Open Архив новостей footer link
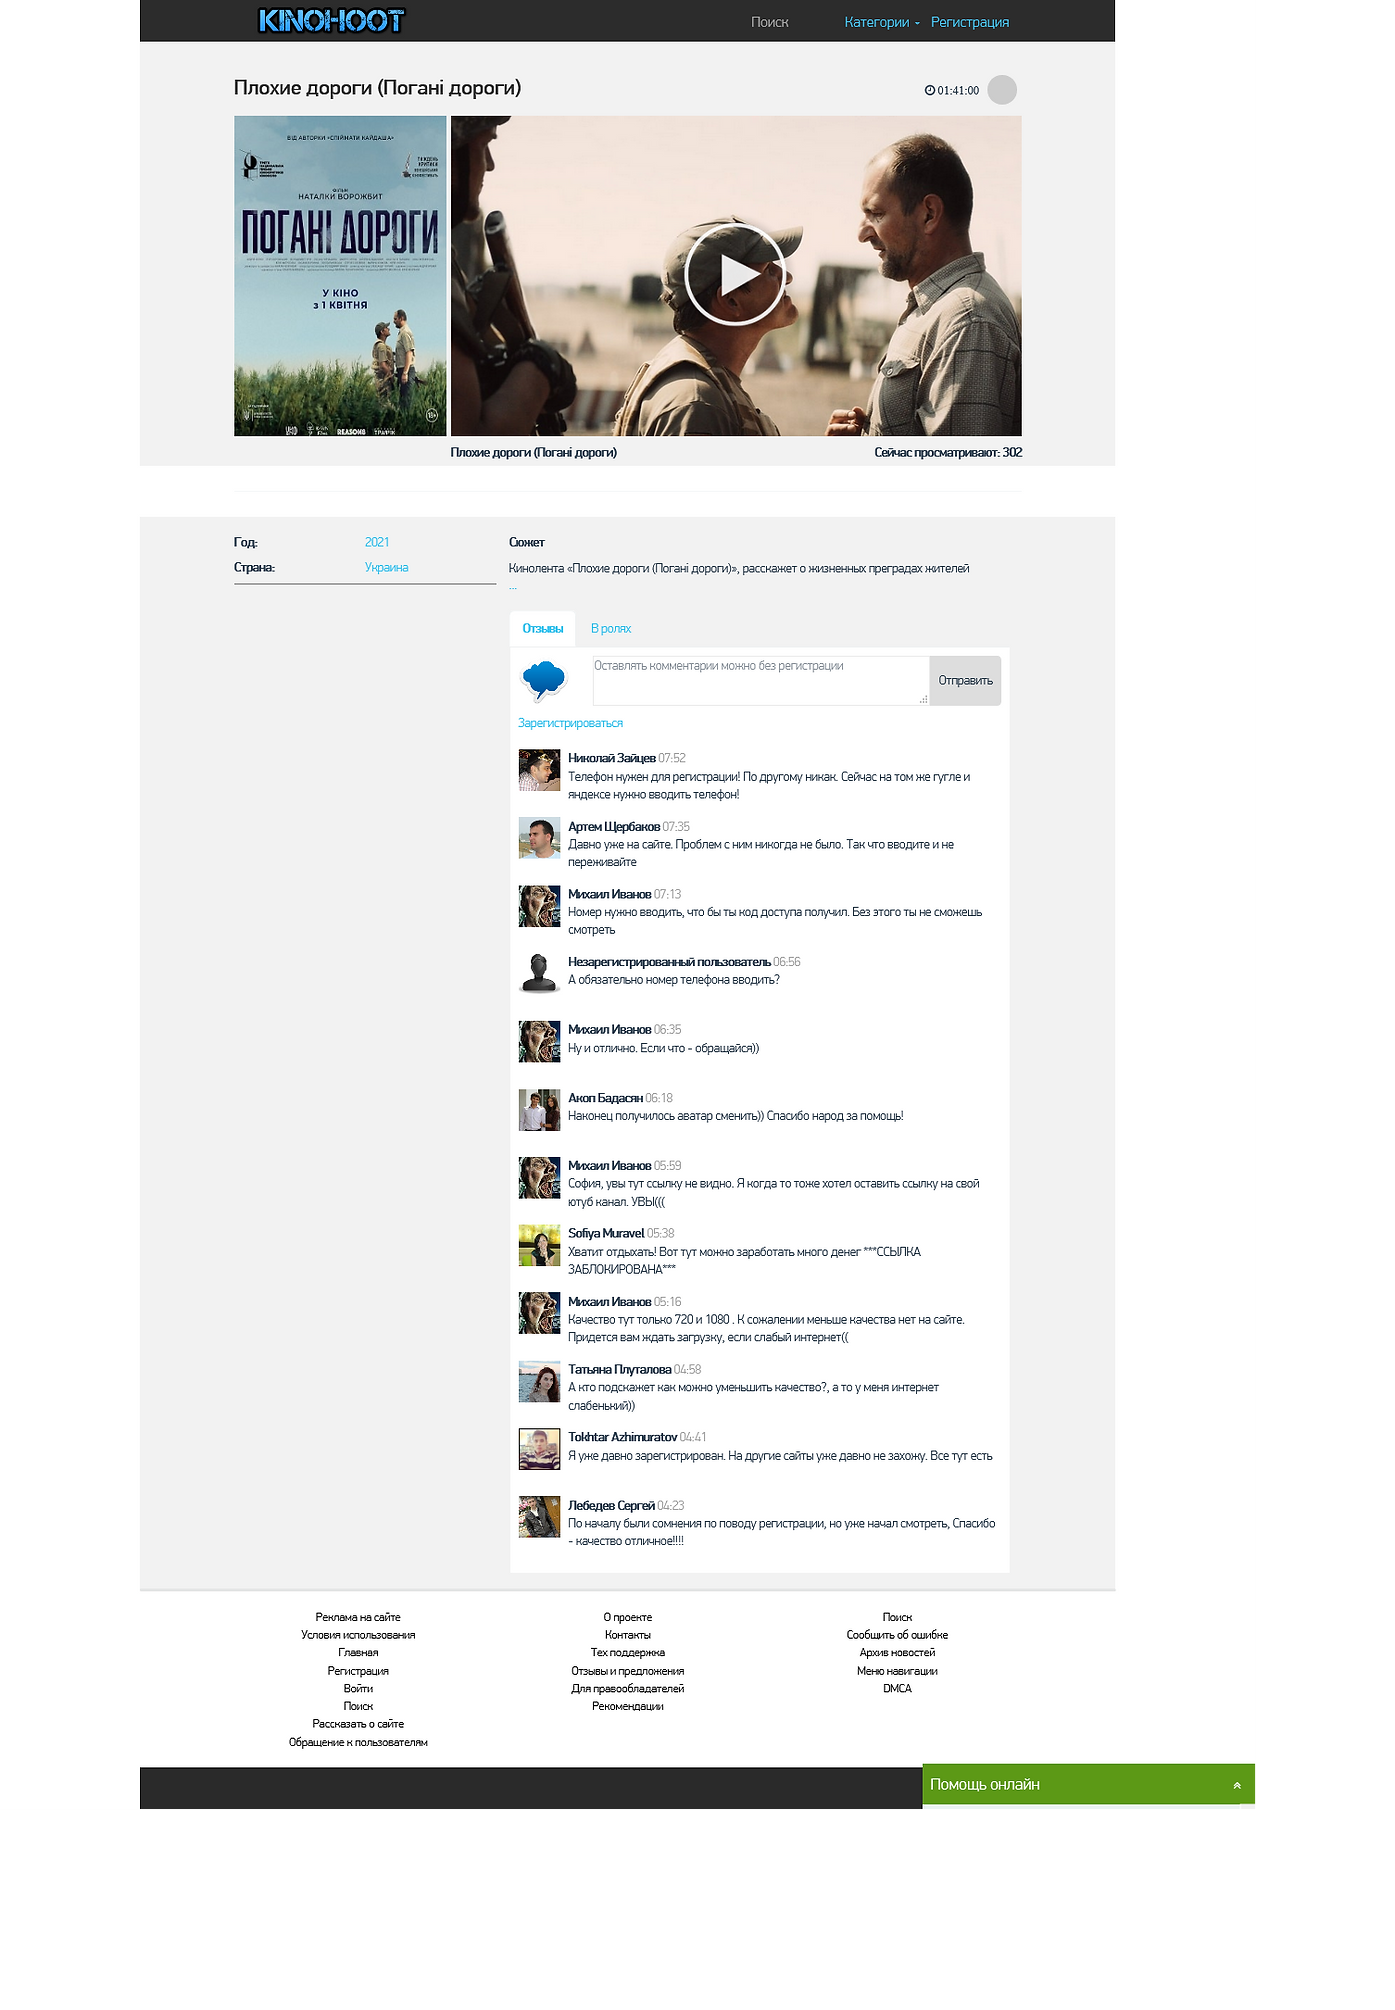Image resolution: width=1395 pixels, height=2010 pixels. point(897,1652)
